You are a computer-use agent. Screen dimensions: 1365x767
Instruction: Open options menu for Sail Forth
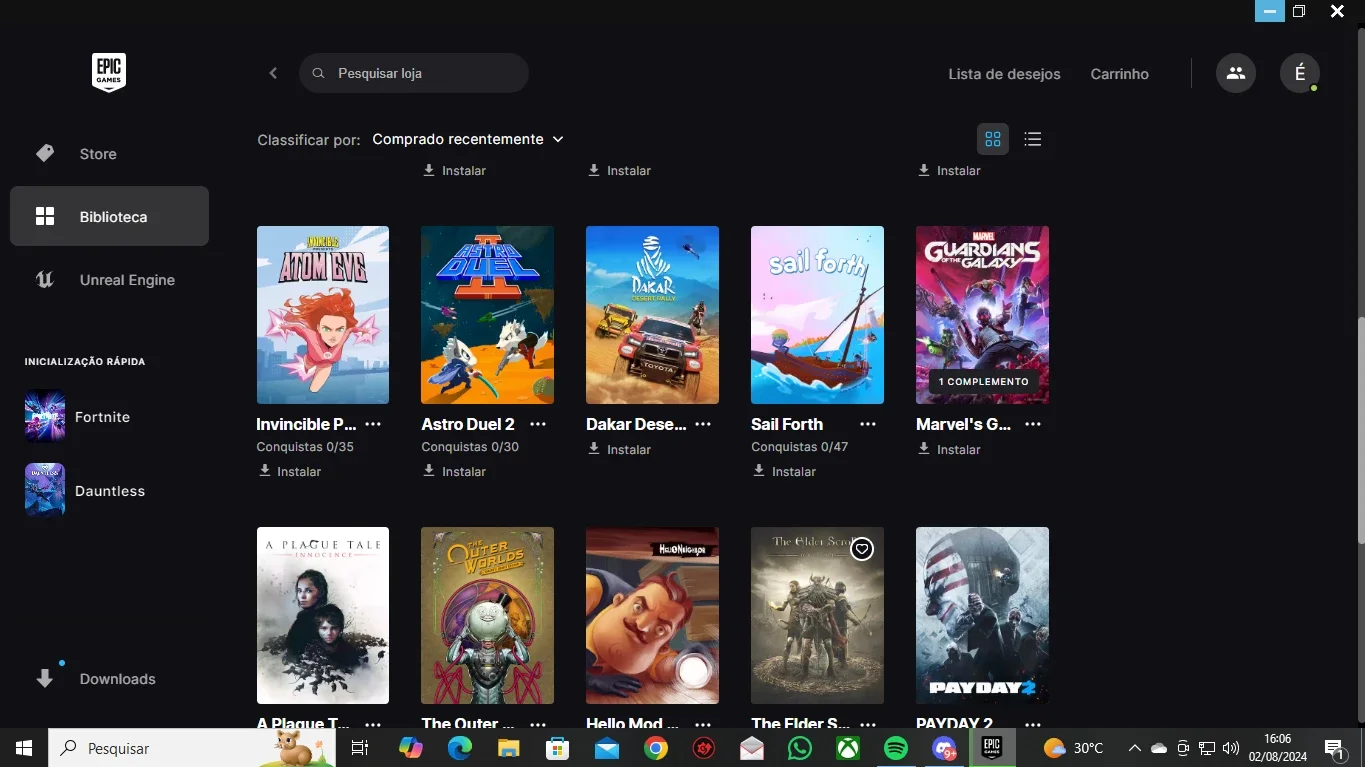(x=868, y=424)
